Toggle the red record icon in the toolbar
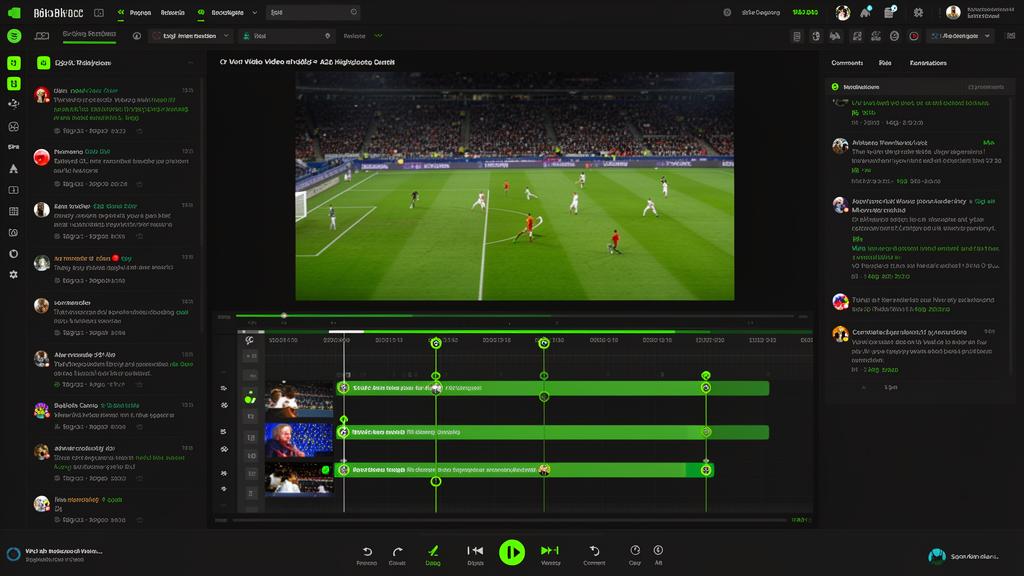1024x576 pixels. click(x=914, y=36)
